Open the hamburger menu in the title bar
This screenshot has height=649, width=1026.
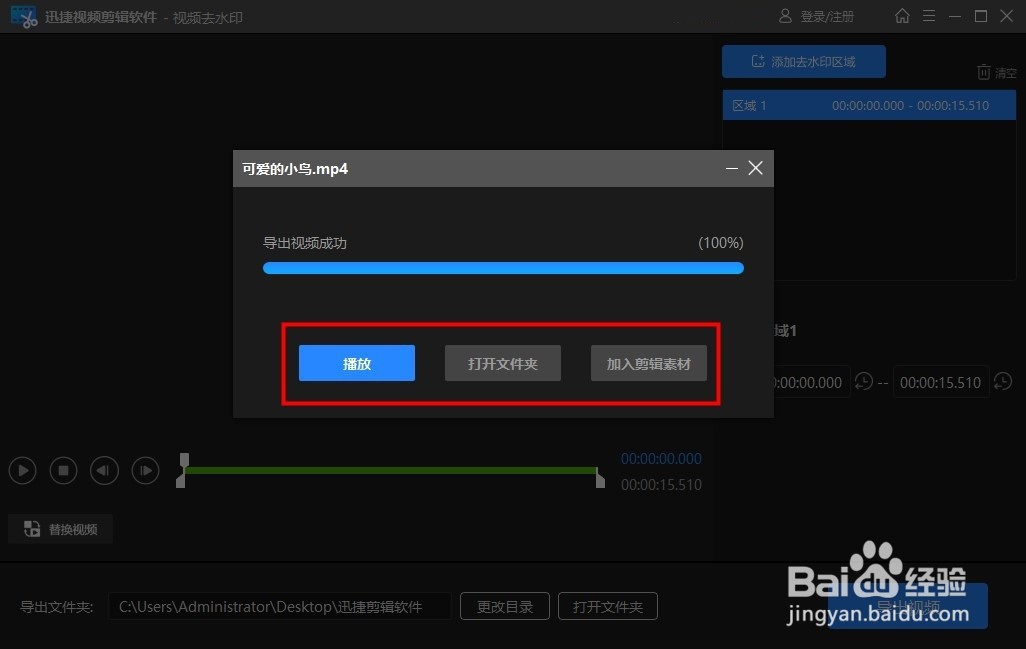pyautogui.click(x=929, y=16)
